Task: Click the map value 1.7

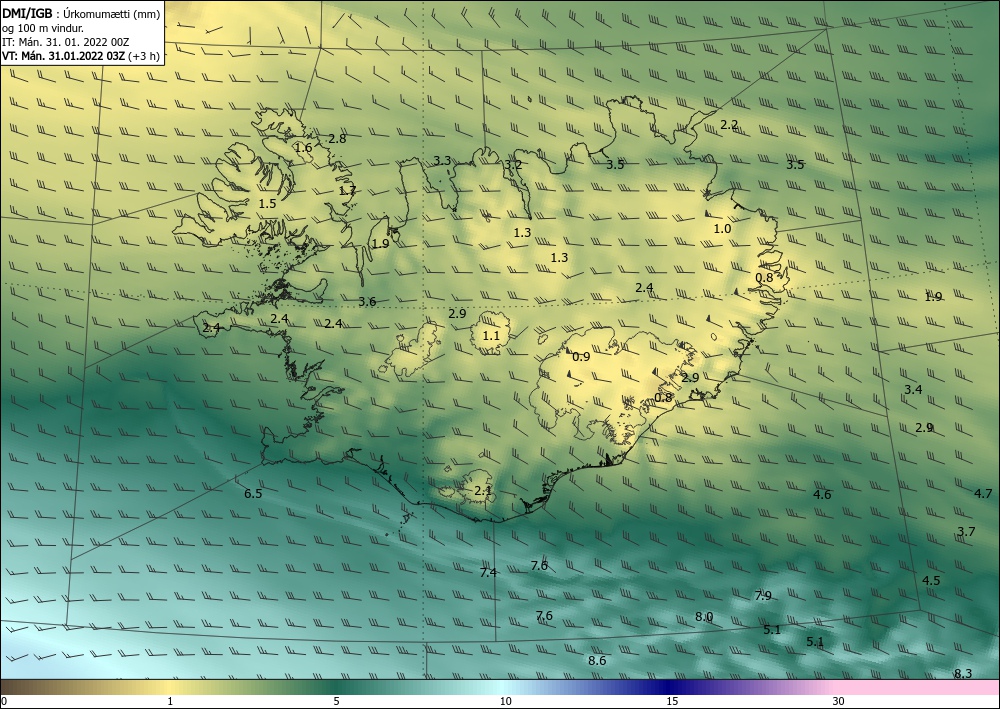Action: point(347,191)
